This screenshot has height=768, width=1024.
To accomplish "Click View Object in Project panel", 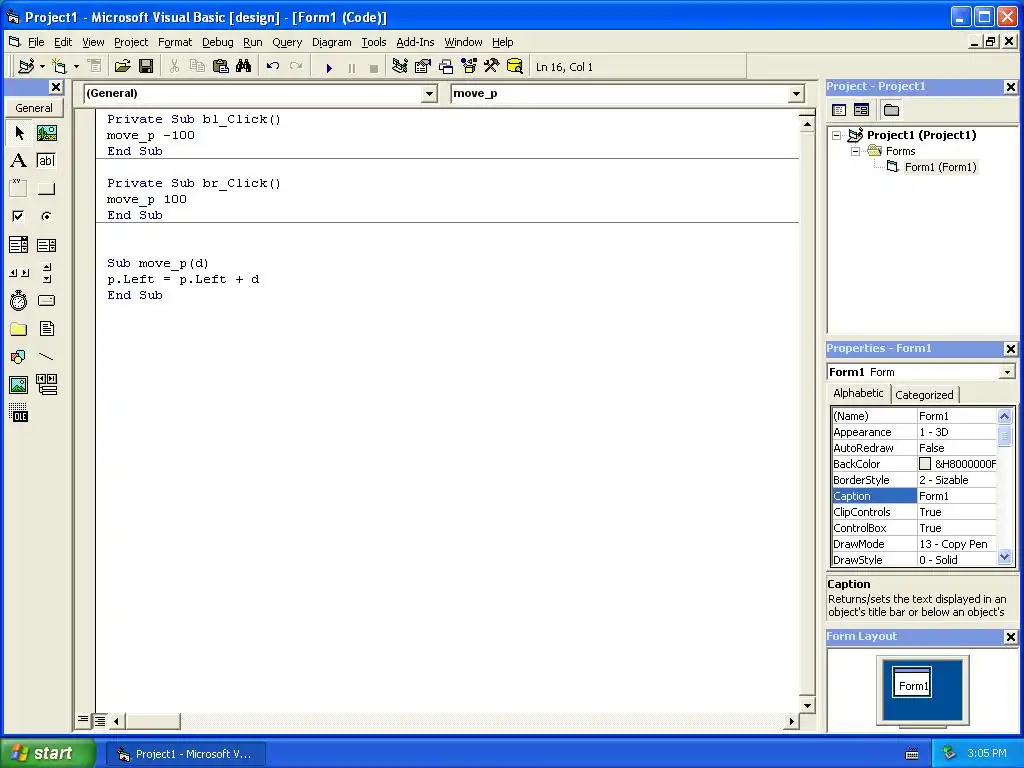I will 861,110.
